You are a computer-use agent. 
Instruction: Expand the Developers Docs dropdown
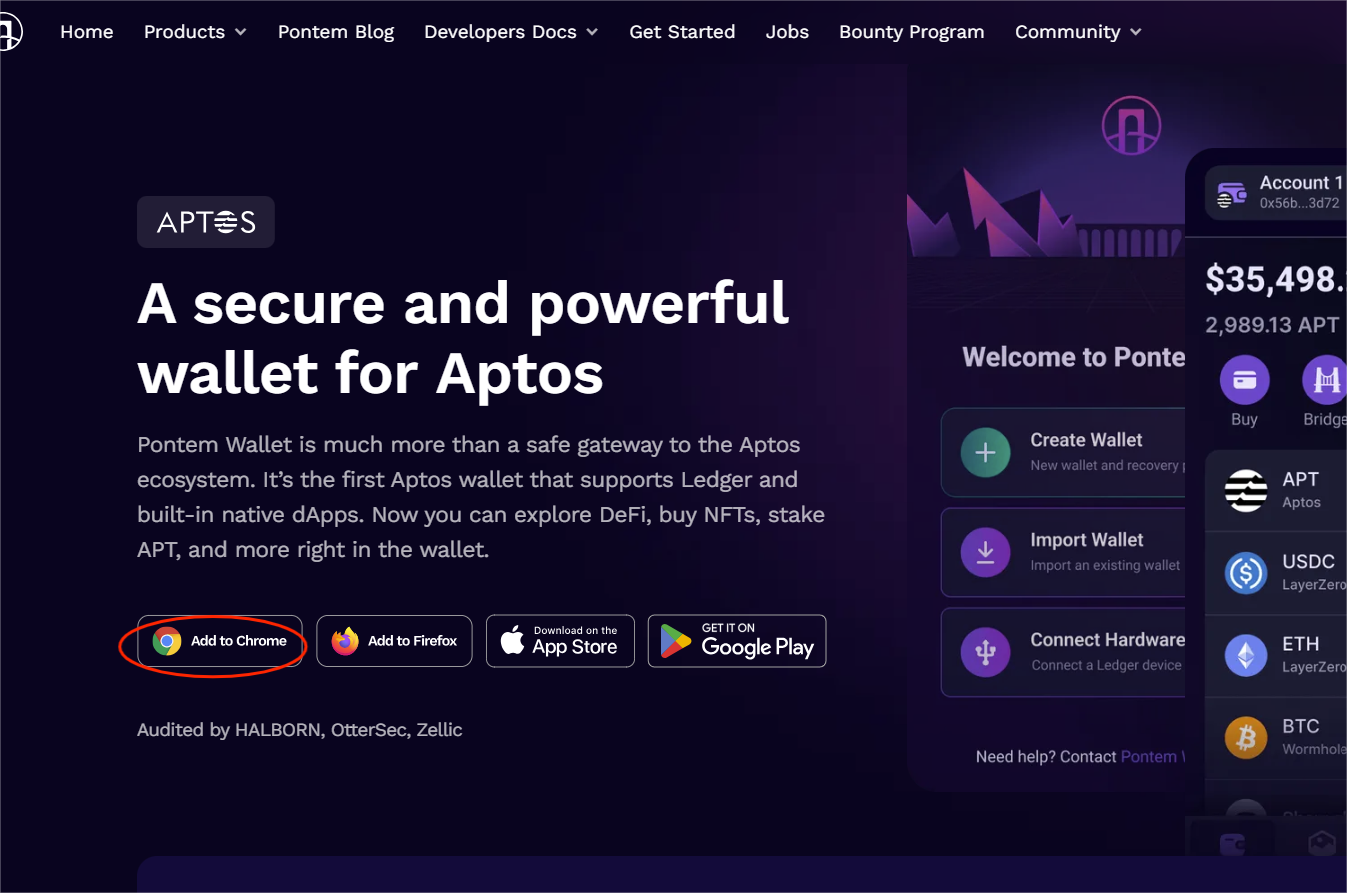pyautogui.click(x=511, y=32)
